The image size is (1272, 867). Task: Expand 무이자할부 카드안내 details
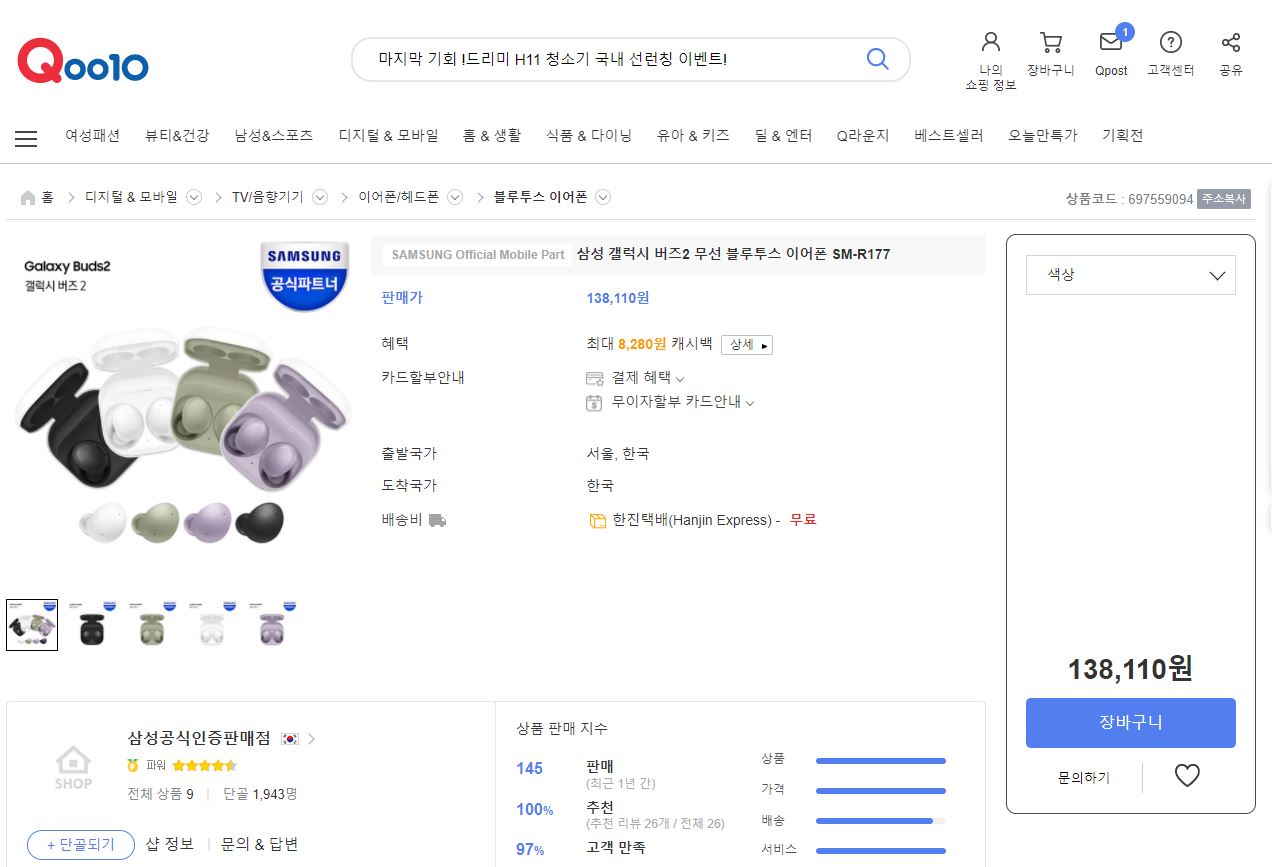pos(750,403)
